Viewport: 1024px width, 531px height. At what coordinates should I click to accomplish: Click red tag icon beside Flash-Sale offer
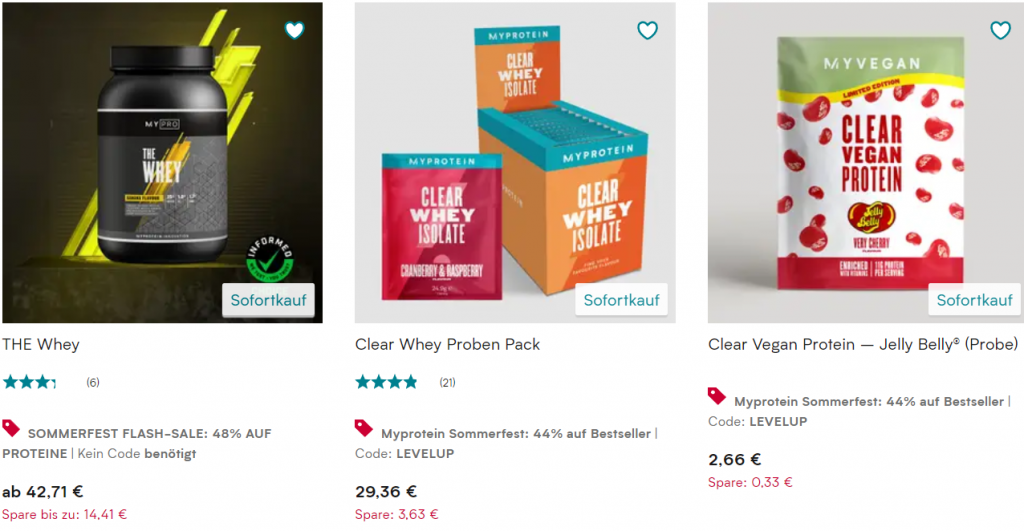pyautogui.click(x=11, y=428)
